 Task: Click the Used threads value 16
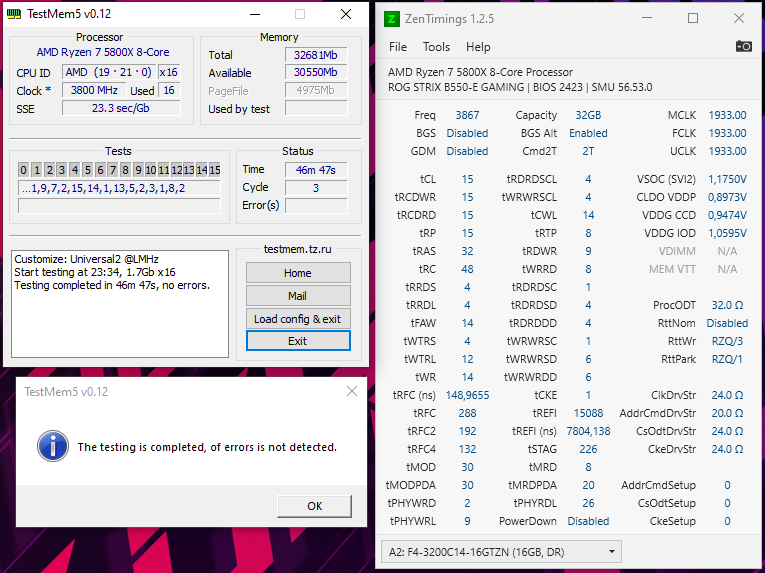click(x=169, y=90)
